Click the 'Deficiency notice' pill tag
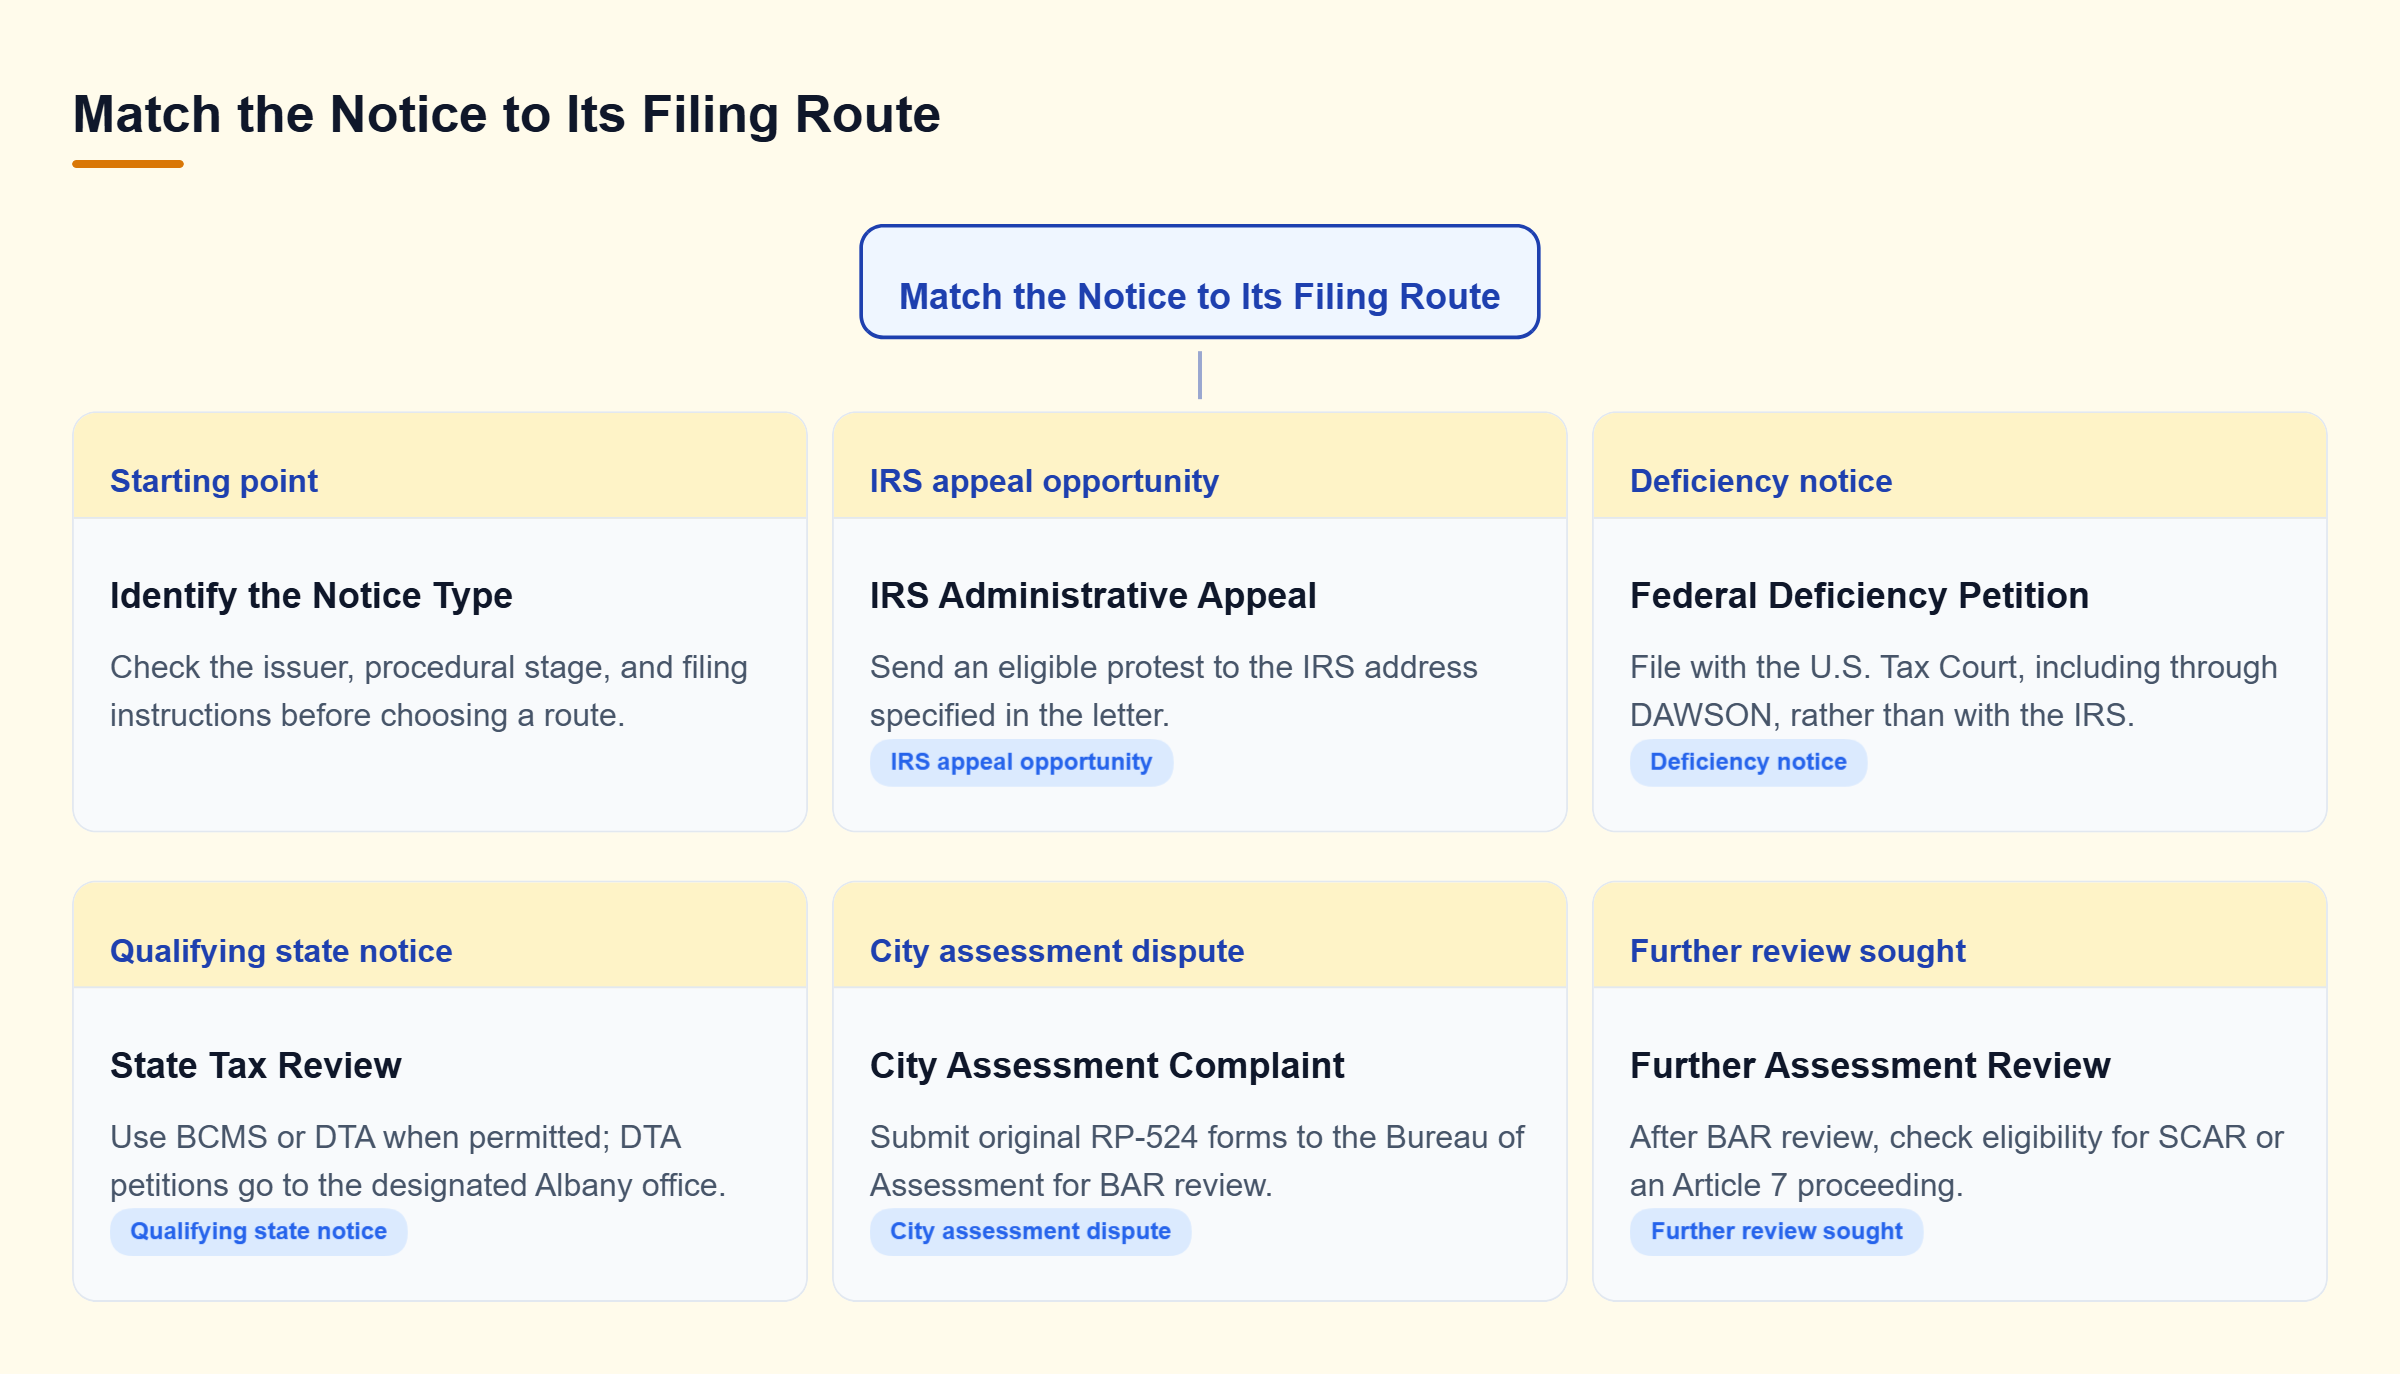The height and width of the screenshot is (1374, 2400). point(1748,762)
